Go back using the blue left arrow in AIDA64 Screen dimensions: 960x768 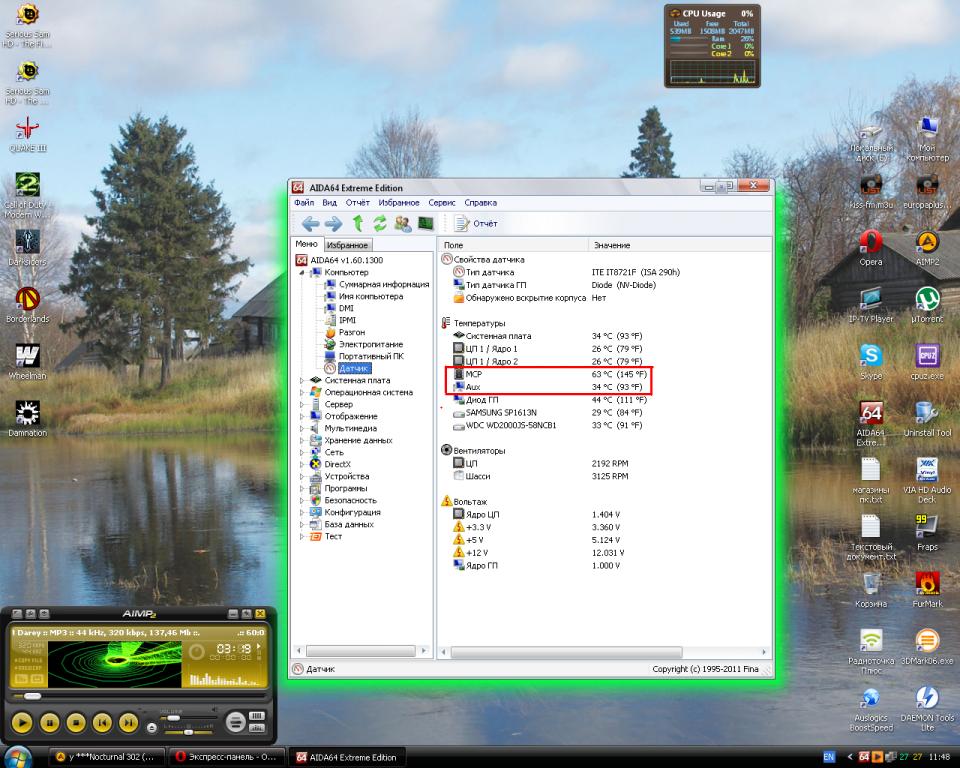(x=310, y=224)
